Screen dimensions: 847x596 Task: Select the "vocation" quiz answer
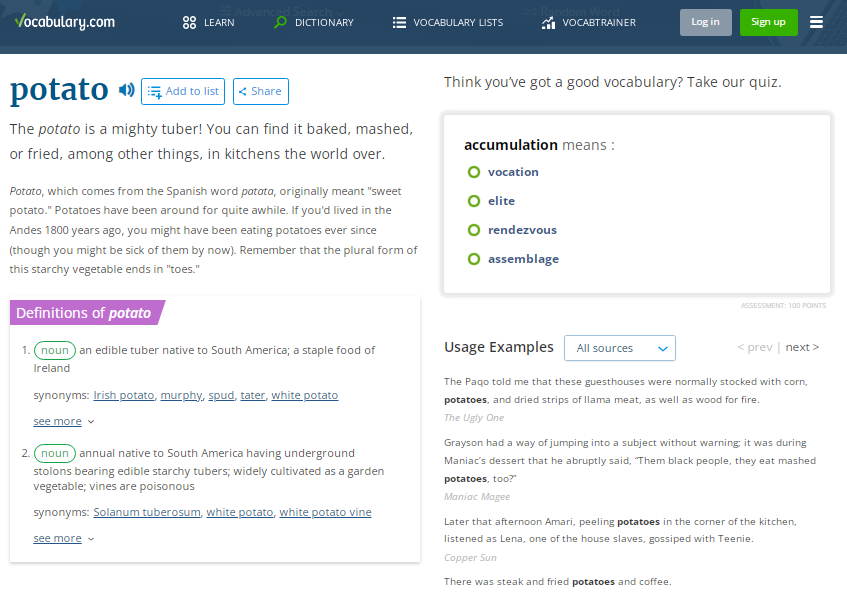tap(474, 172)
